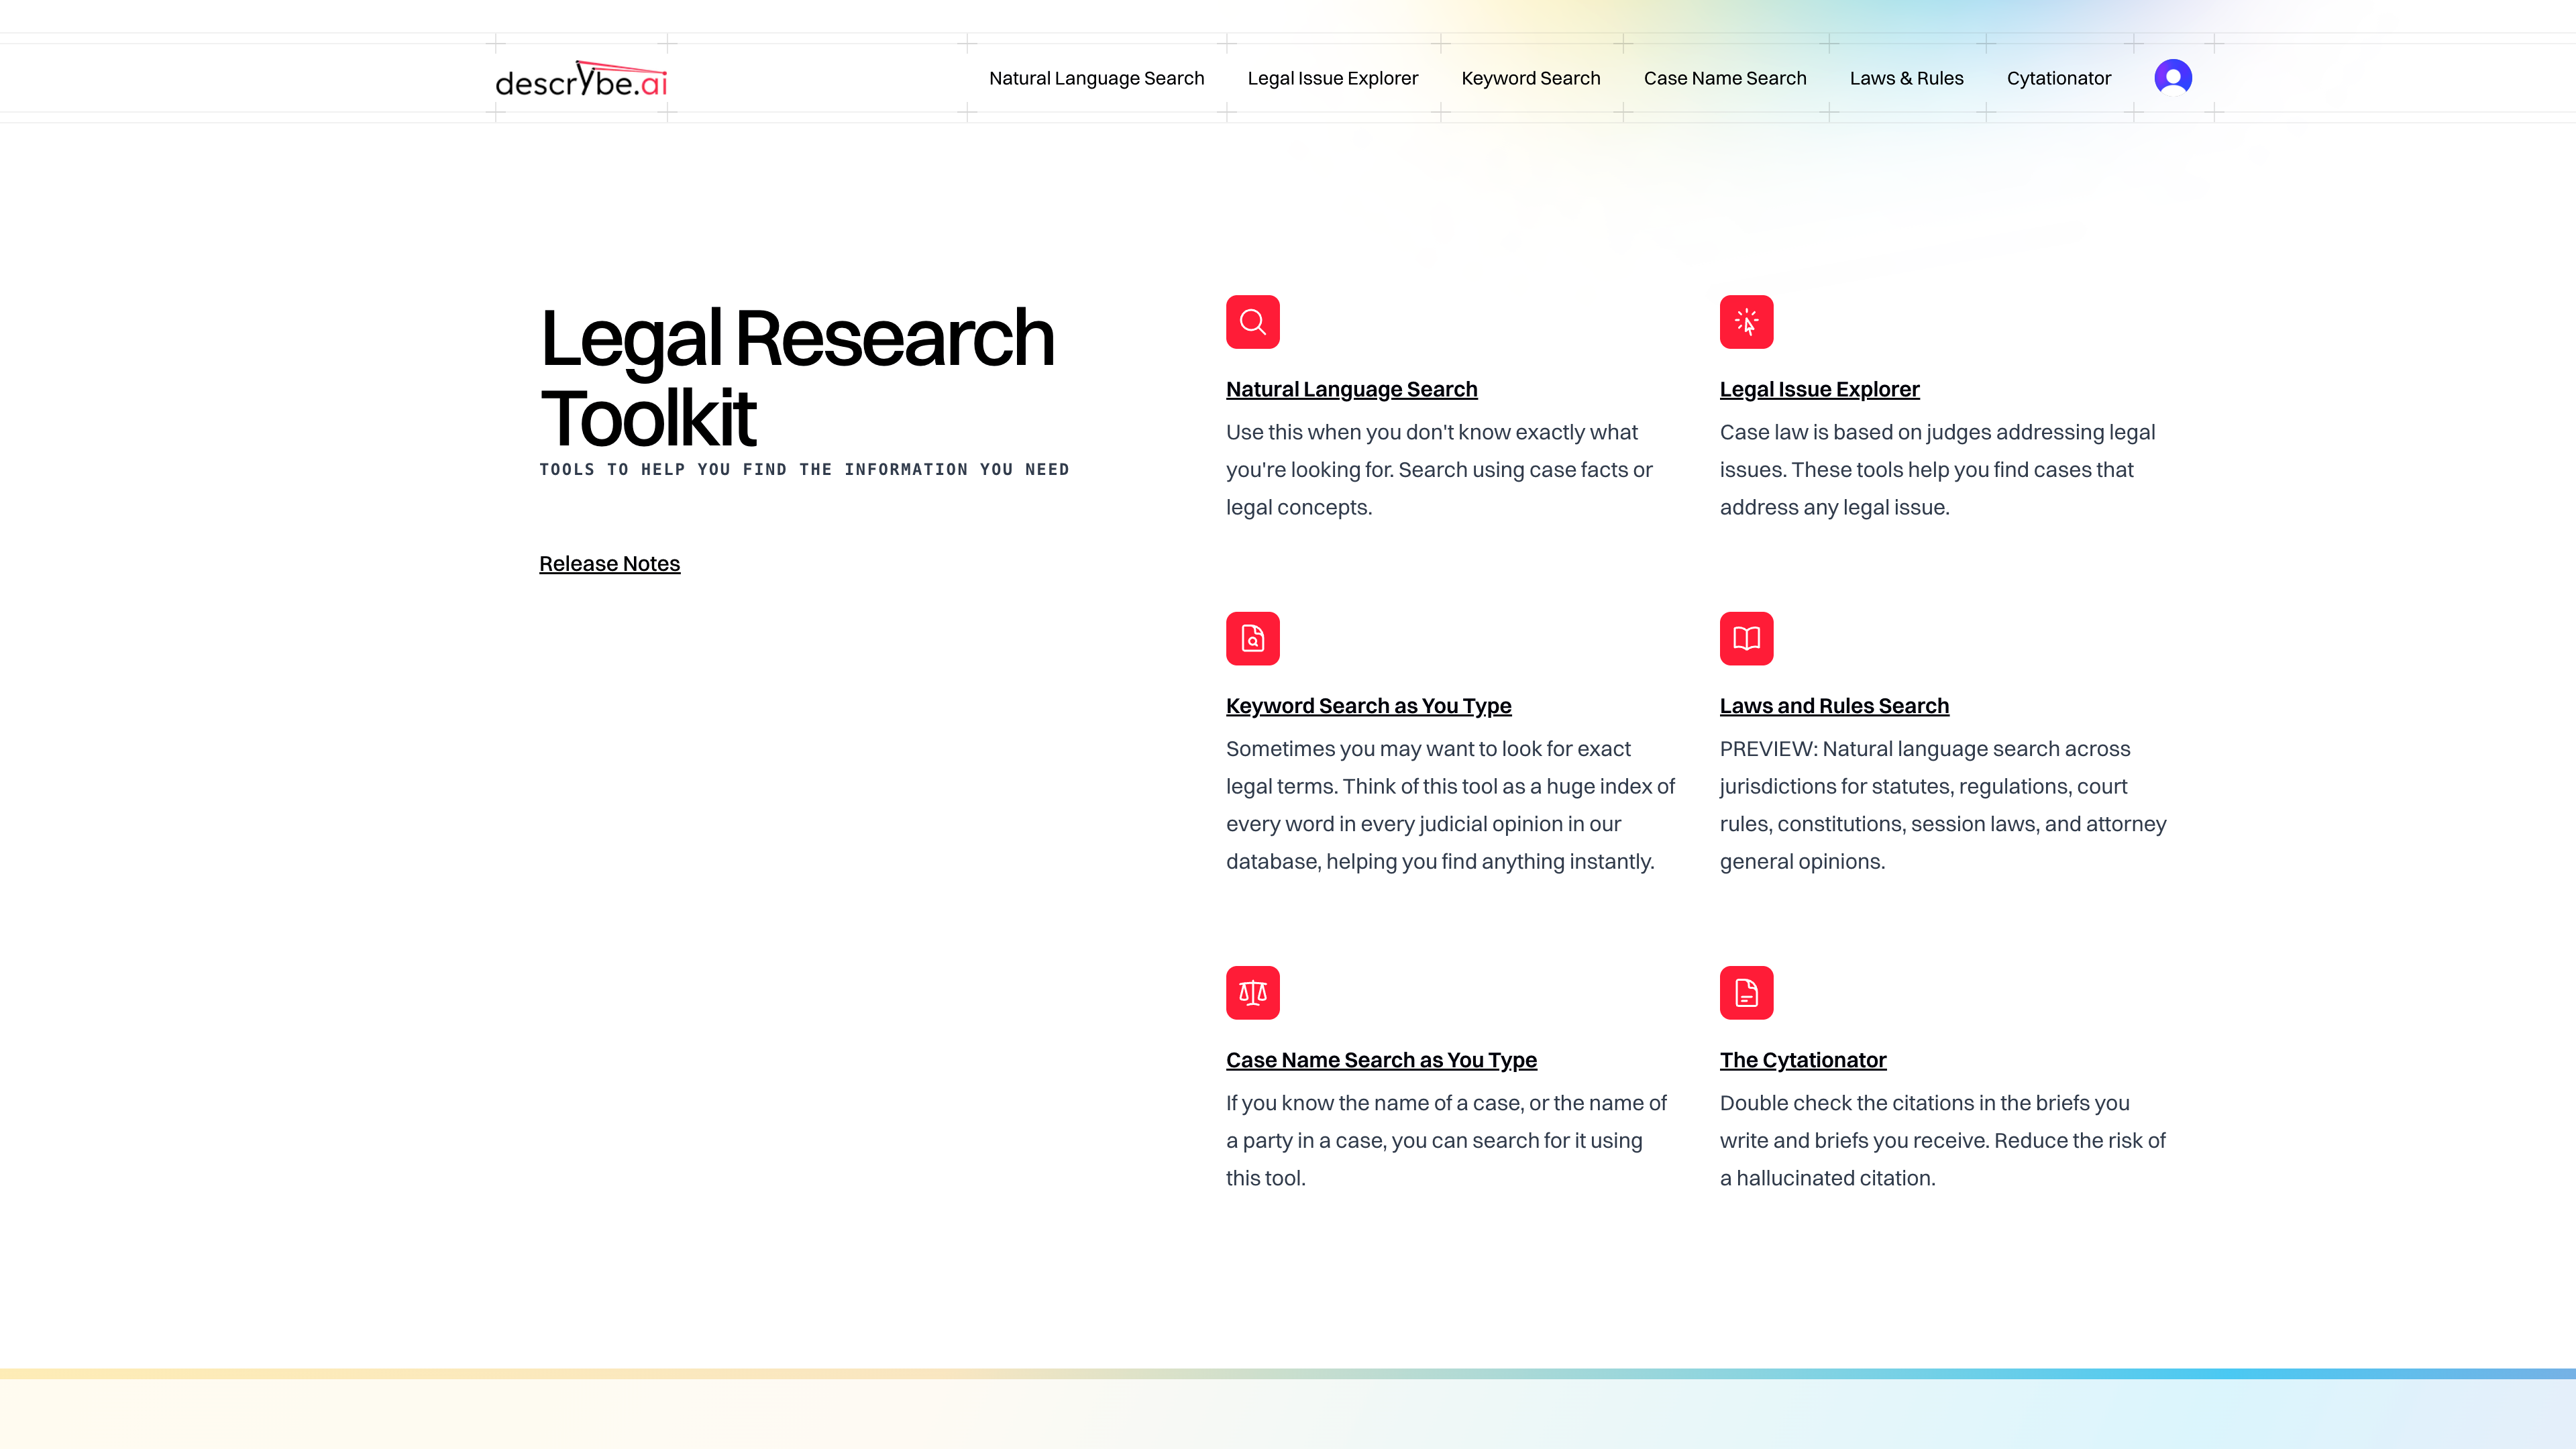Navigate to Laws & Rules menu item

coord(1906,78)
